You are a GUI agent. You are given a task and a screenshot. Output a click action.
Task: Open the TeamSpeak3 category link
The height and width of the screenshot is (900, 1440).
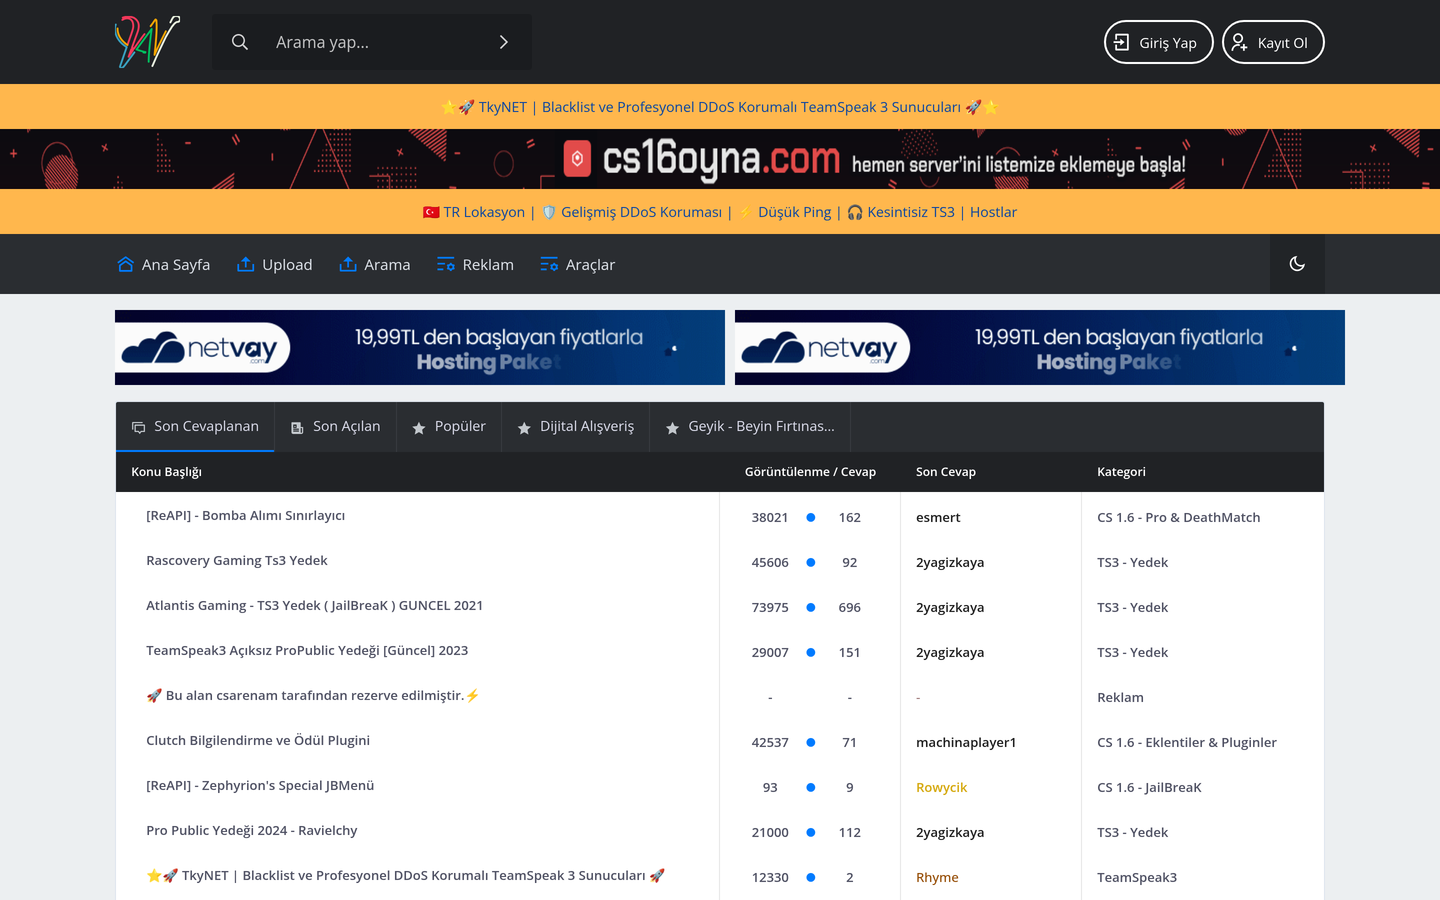point(1137,877)
